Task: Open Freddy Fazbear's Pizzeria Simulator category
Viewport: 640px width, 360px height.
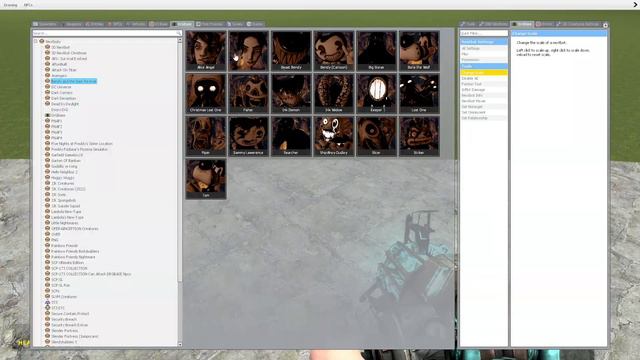Action: point(79,149)
